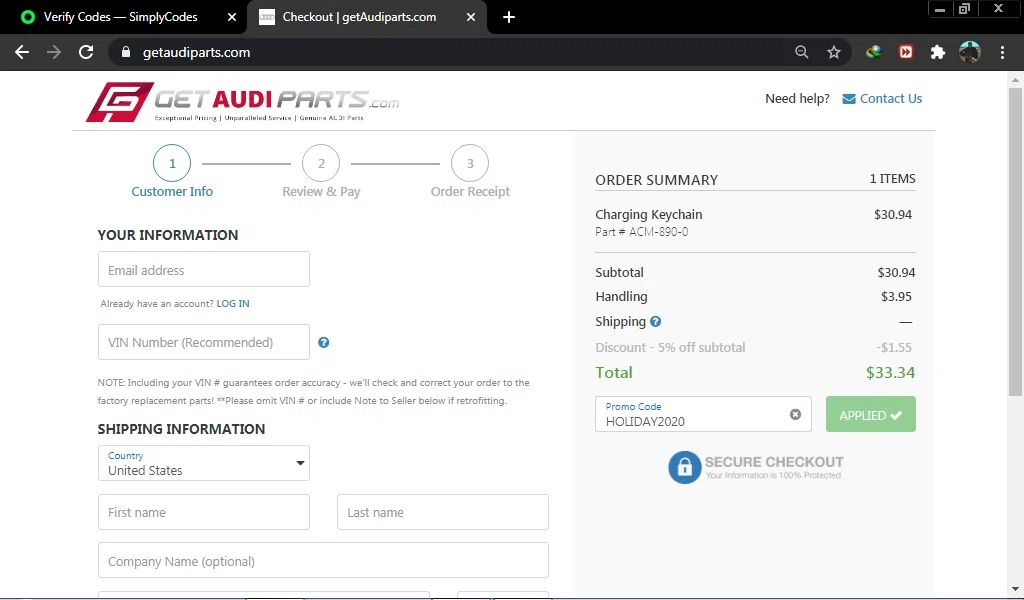Screen dimensions: 1024x600
Task: Restore down the browser window
Action: point(965,9)
